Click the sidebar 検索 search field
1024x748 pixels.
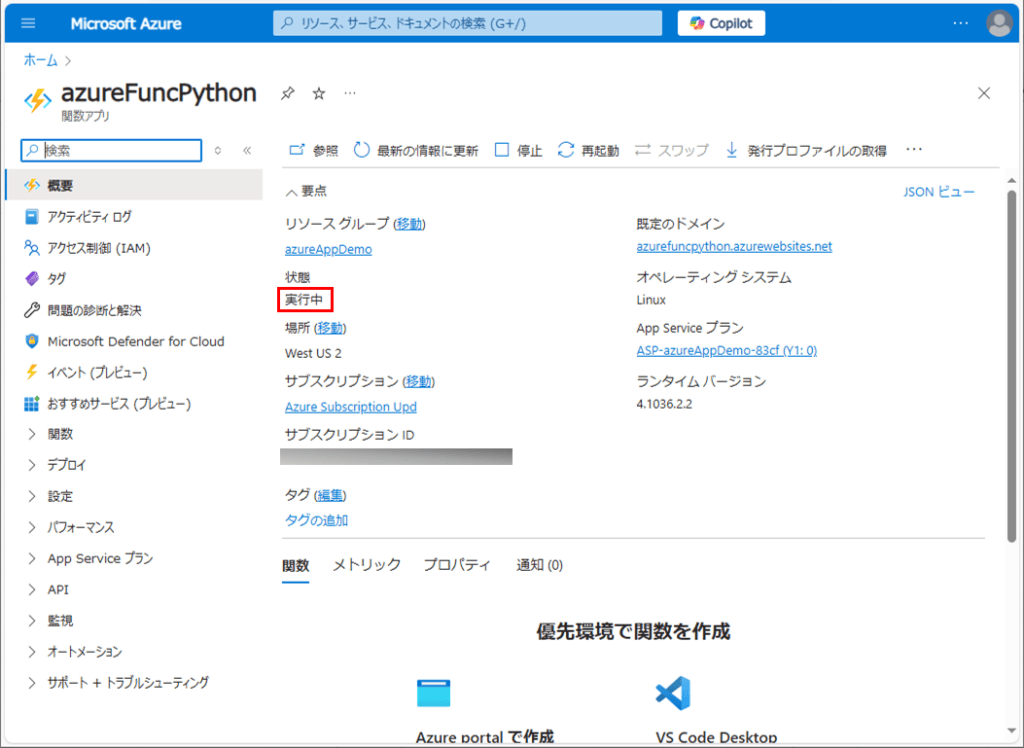coord(110,150)
